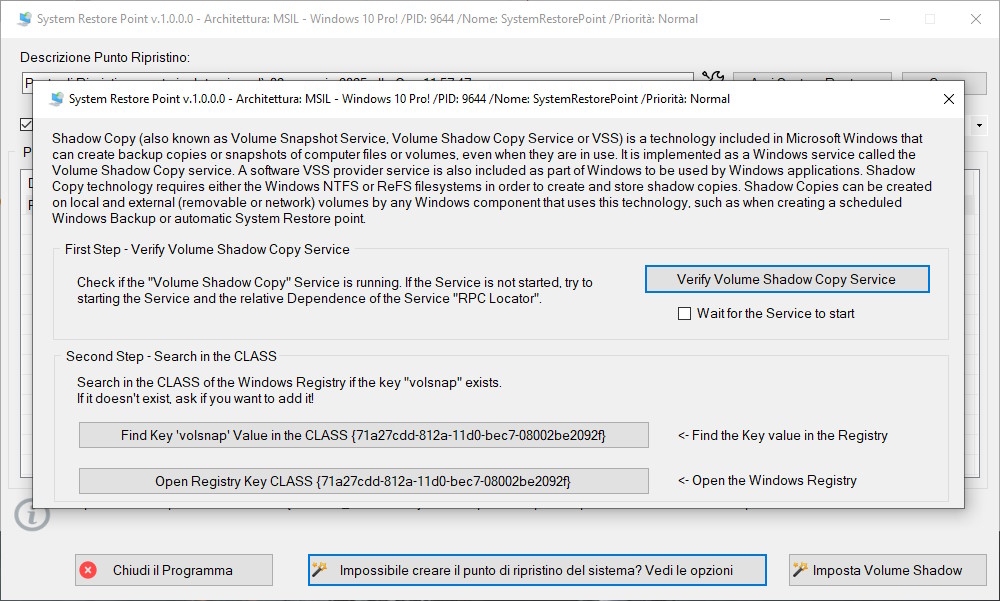Click the red X icon on Chiudi il Programma
The height and width of the screenshot is (601, 1000).
click(x=88, y=570)
